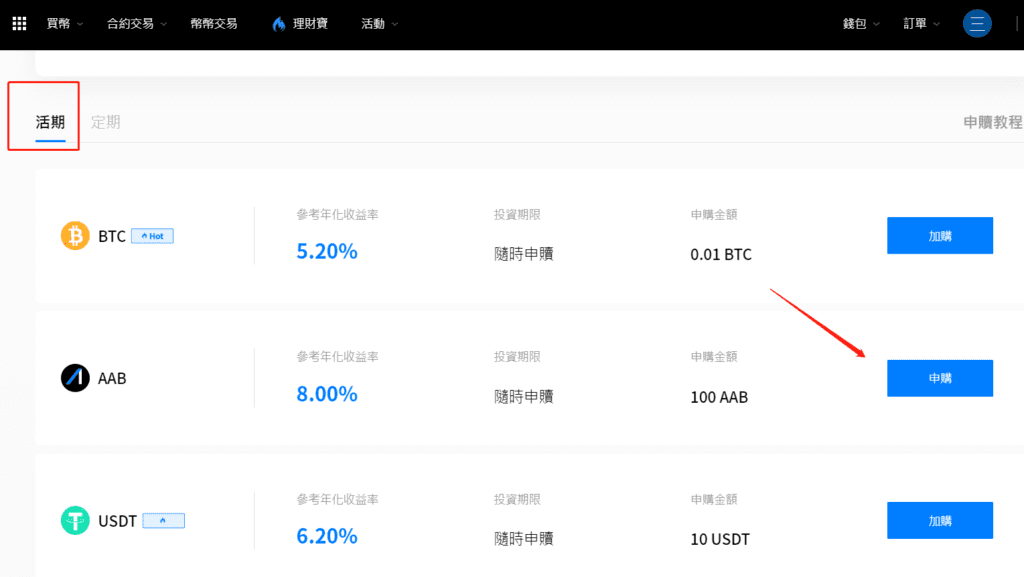Click the 100 AAB subscription amount
Screen dimensions: 1024x577
pos(719,397)
